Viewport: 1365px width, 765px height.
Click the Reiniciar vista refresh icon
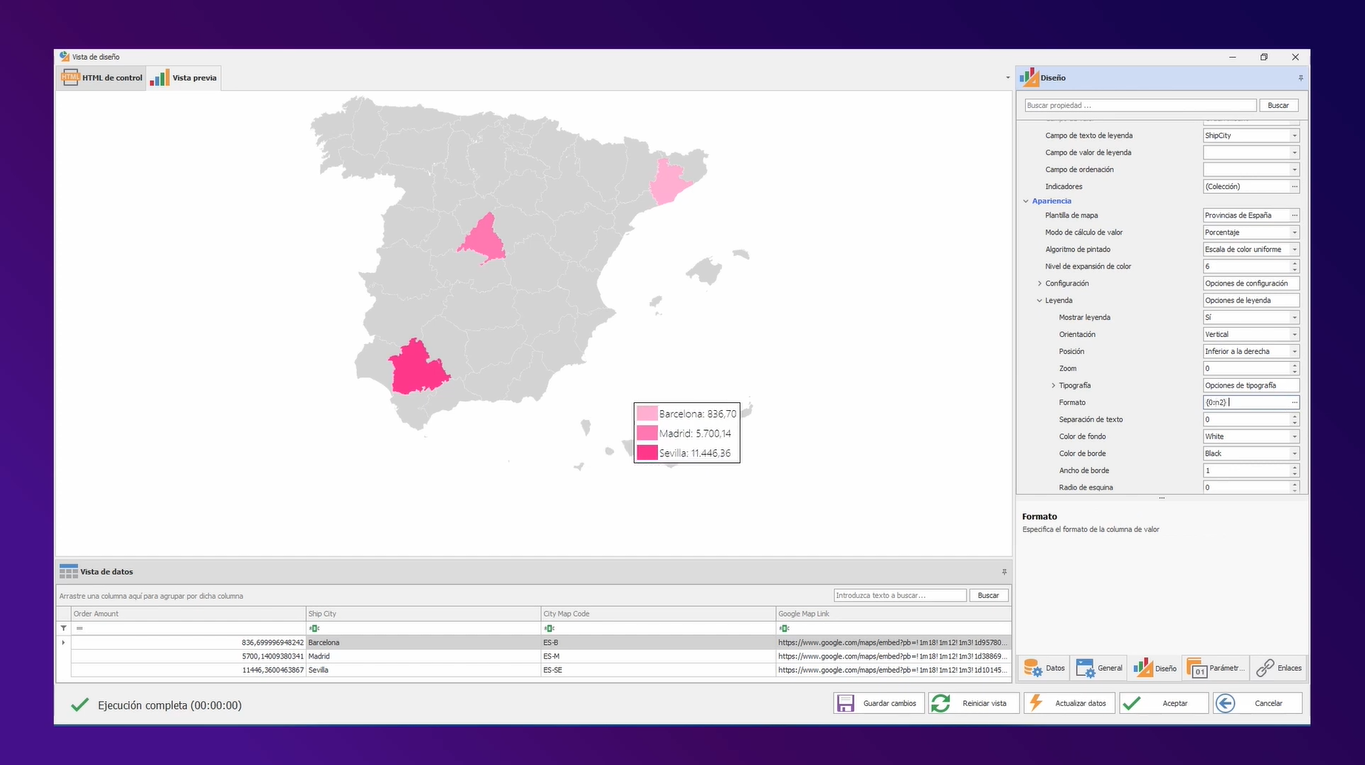tap(940, 703)
